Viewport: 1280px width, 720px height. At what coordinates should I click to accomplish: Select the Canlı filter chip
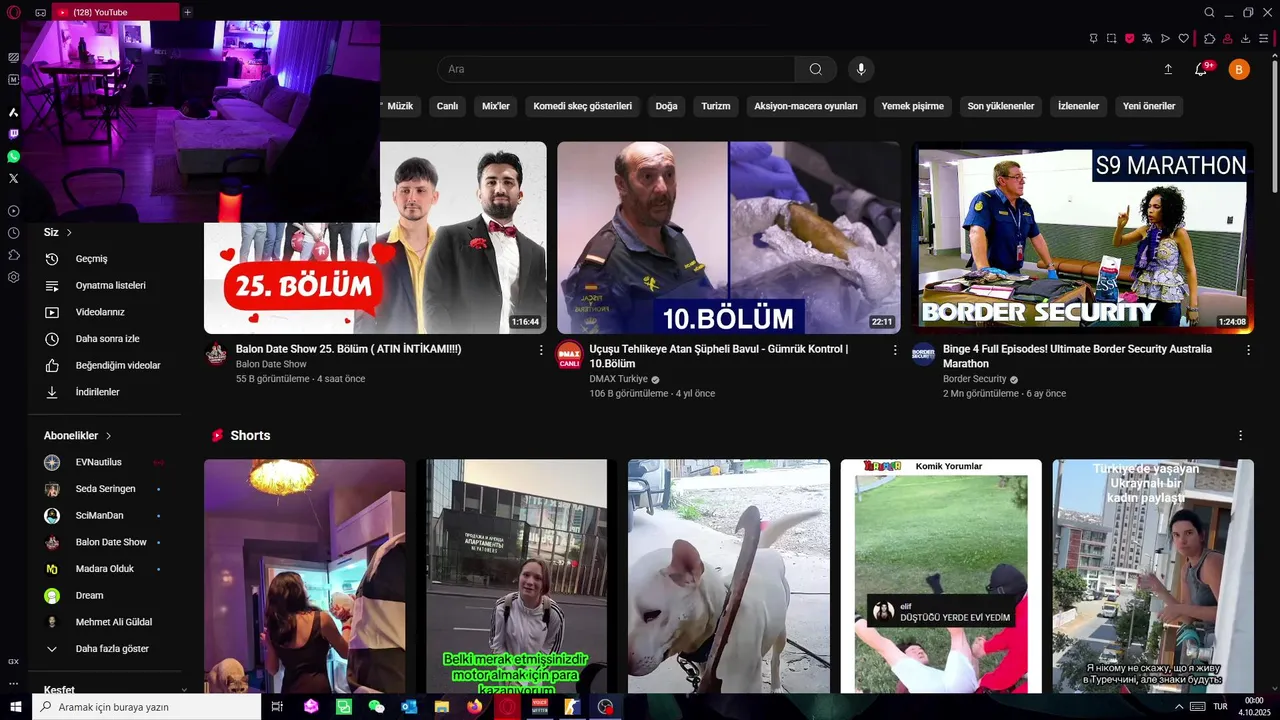point(447,106)
